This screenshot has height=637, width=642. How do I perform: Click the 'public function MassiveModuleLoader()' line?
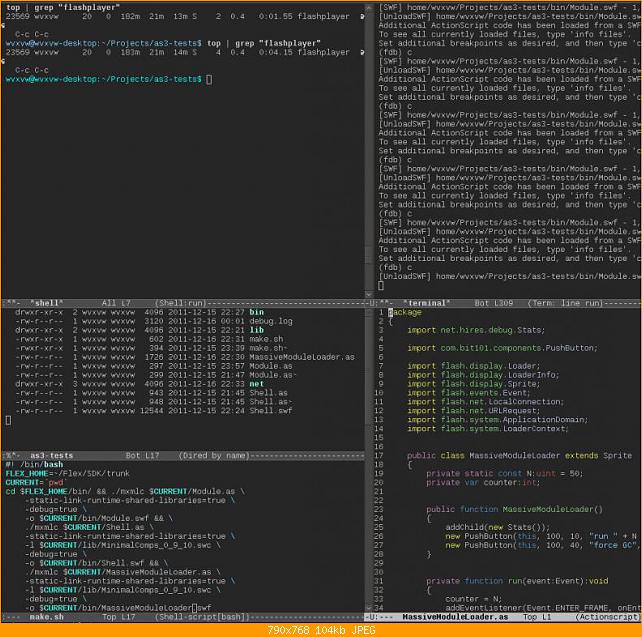[514, 509]
